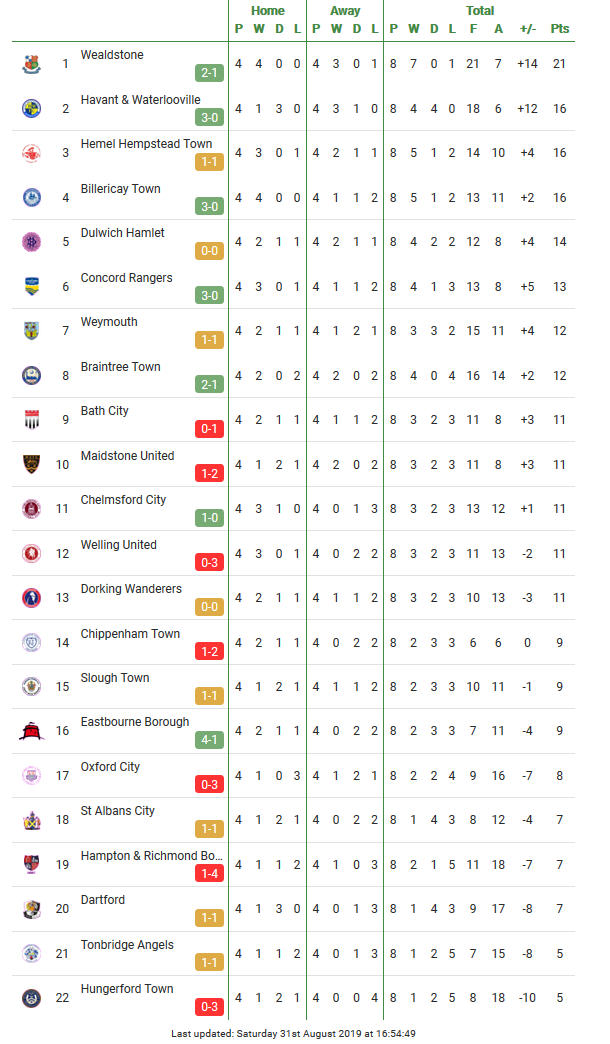Click Wealdstone's green 2-1 result badge
The height and width of the screenshot is (1044, 610).
[x=209, y=73]
